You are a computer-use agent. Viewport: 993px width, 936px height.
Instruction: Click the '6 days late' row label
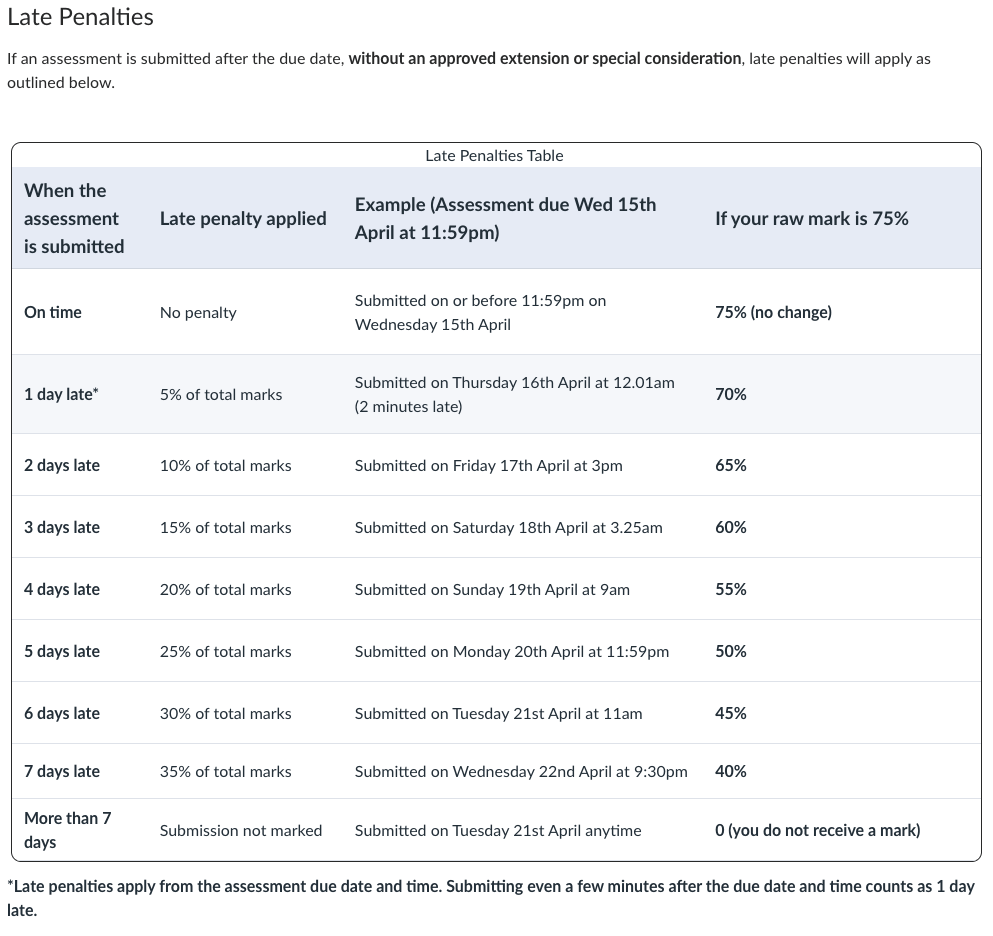point(62,714)
